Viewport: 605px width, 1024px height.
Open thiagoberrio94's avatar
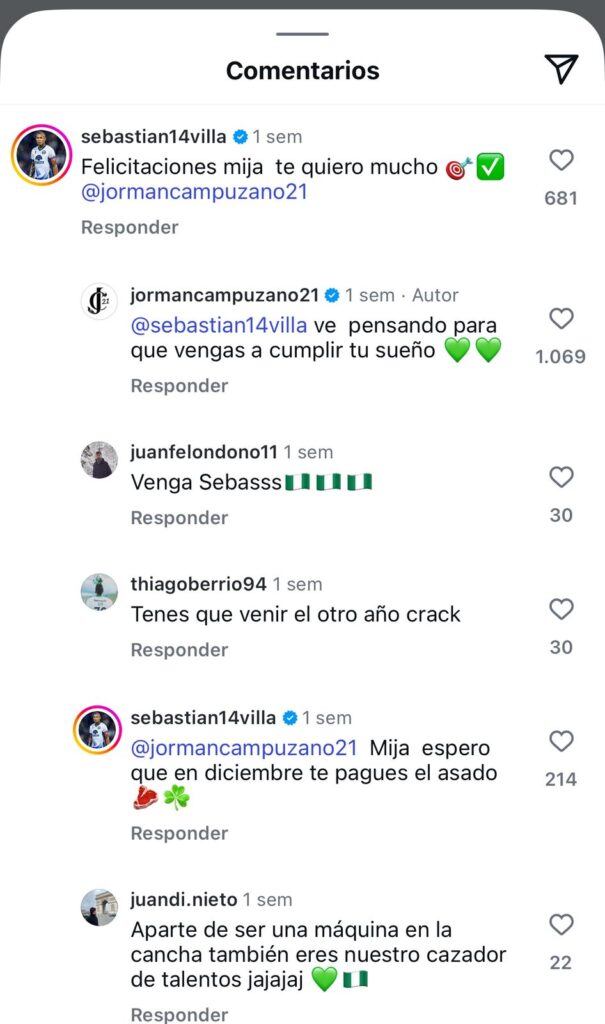point(99,591)
